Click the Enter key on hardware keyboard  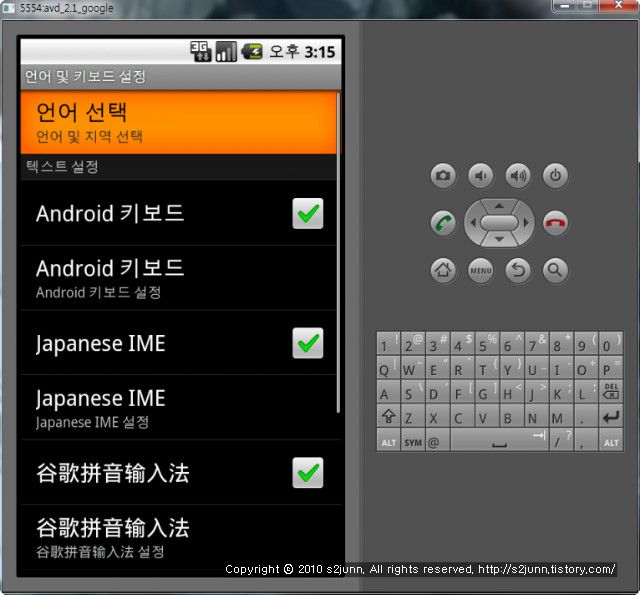611,416
